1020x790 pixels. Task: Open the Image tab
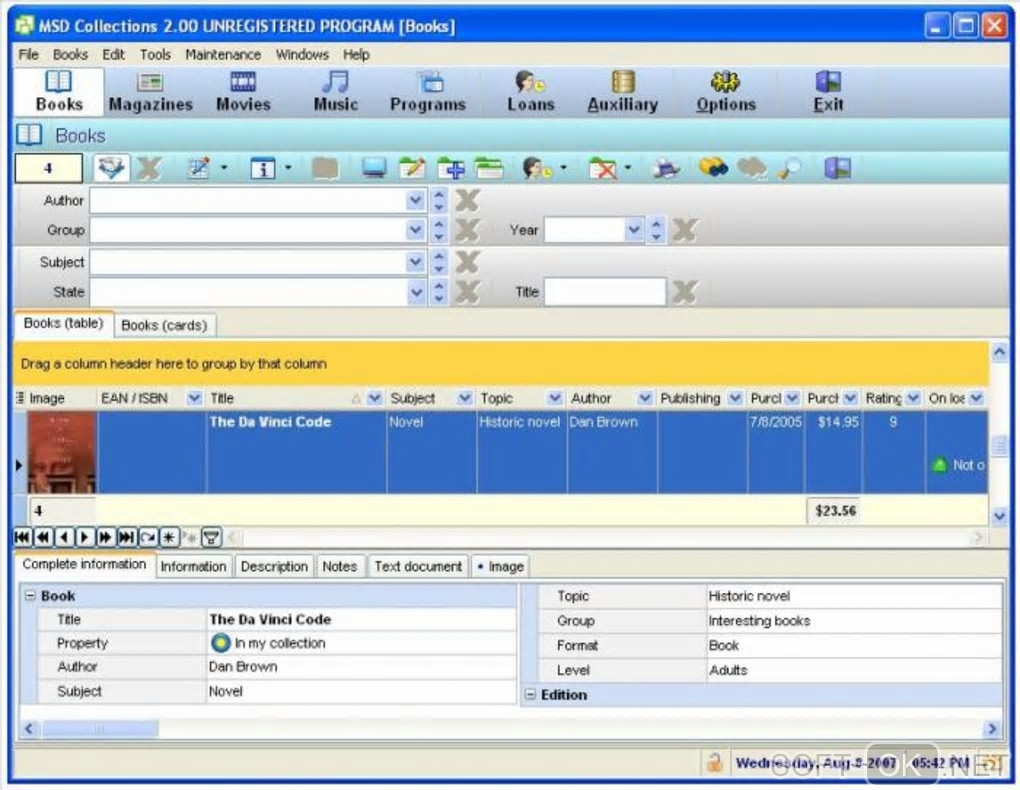(500, 566)
